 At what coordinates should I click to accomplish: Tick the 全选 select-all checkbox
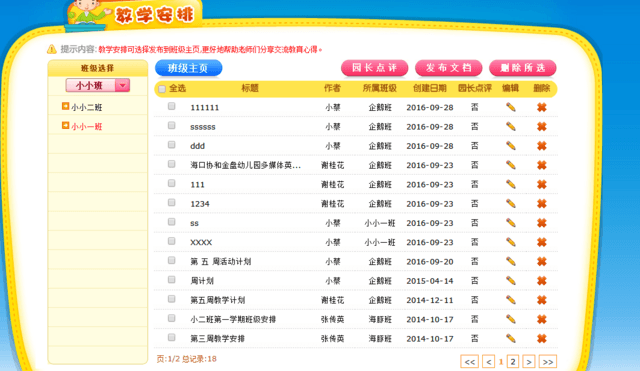click(x=162, y=89)
